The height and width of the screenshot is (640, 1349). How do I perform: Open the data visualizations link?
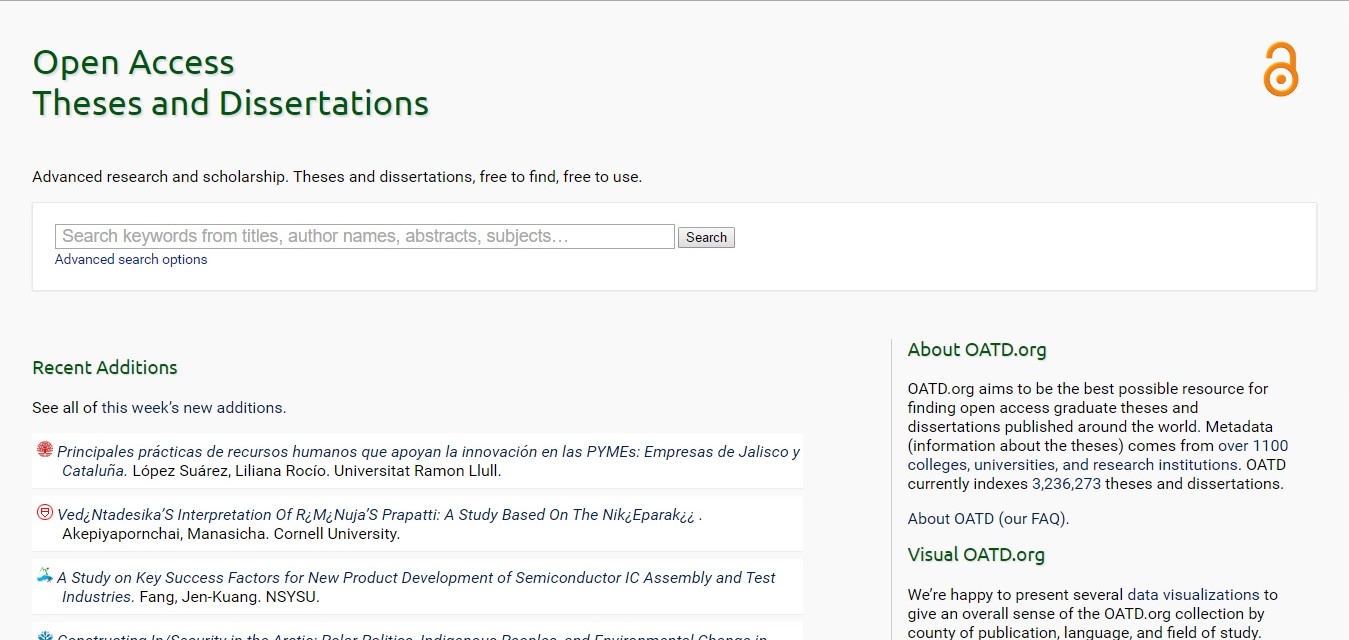point(1193,594)
